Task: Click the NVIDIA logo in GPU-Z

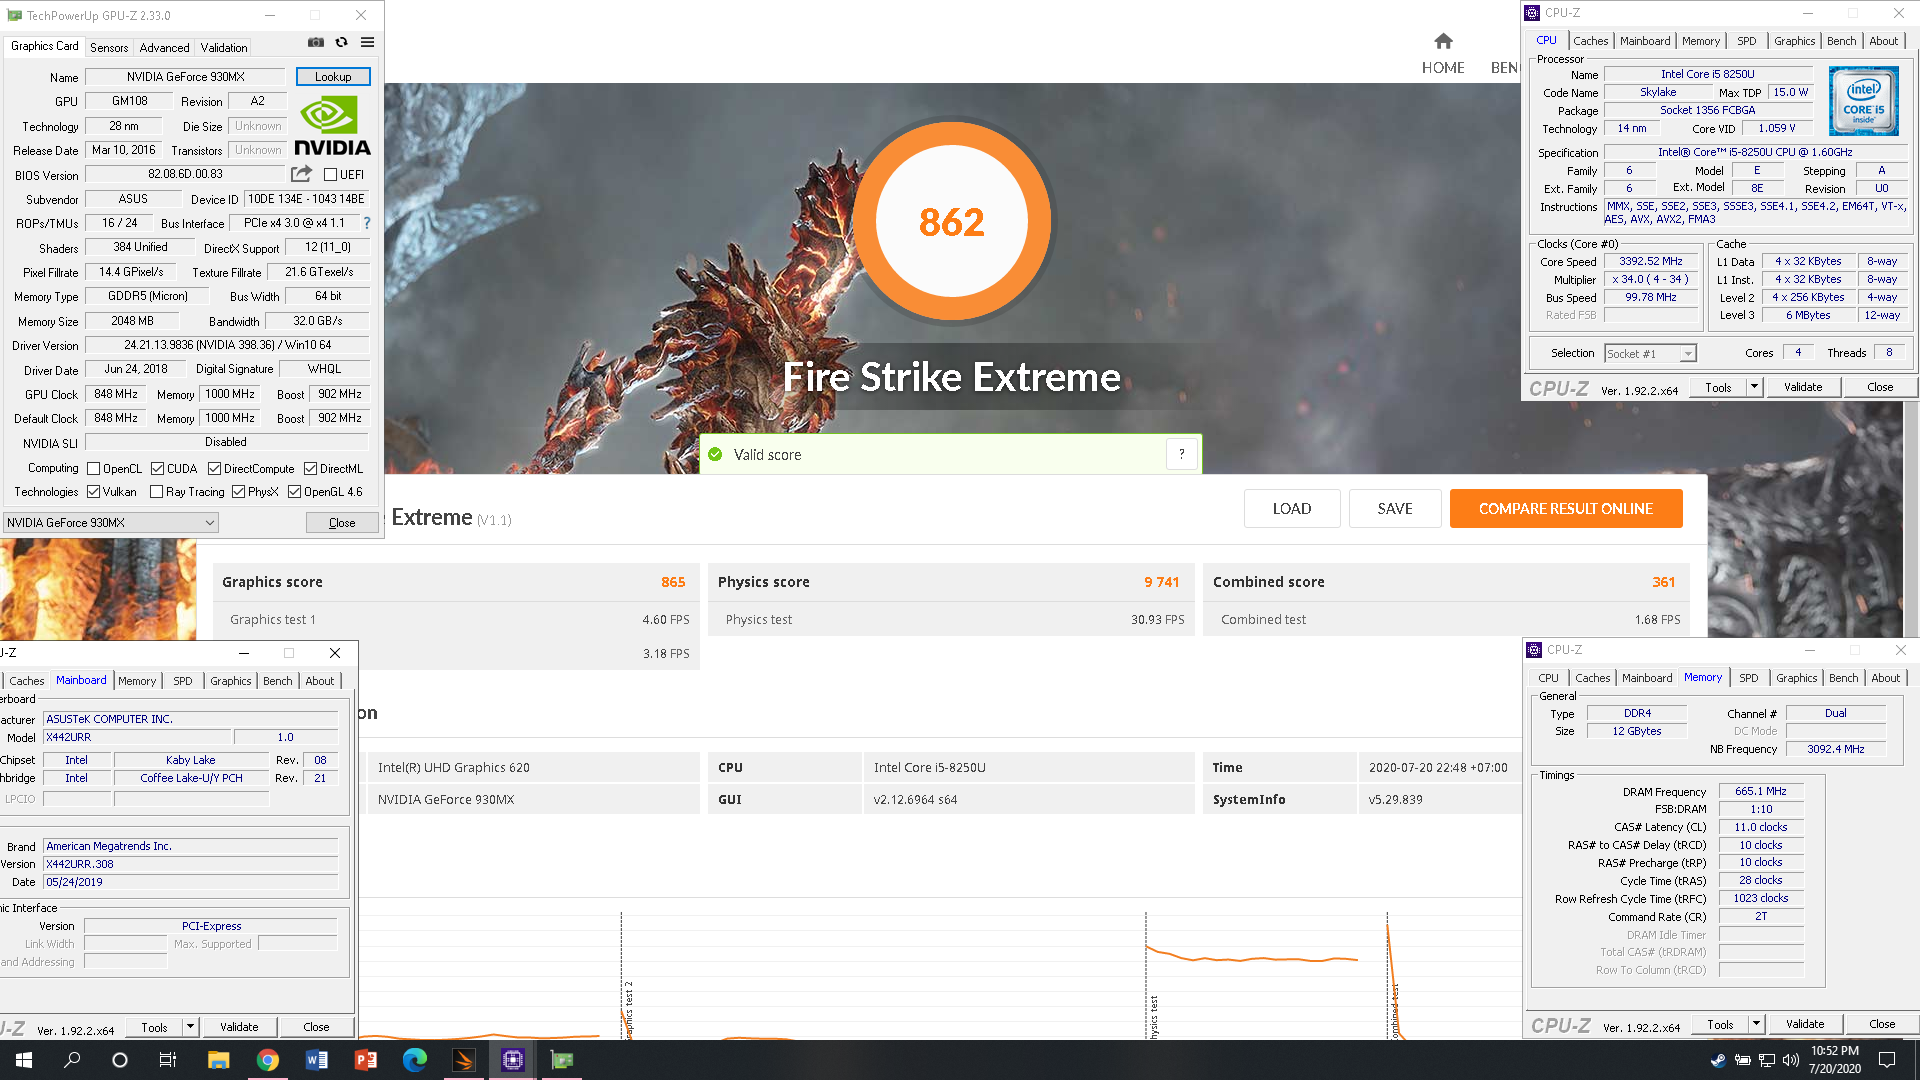Action: [333, 126]
